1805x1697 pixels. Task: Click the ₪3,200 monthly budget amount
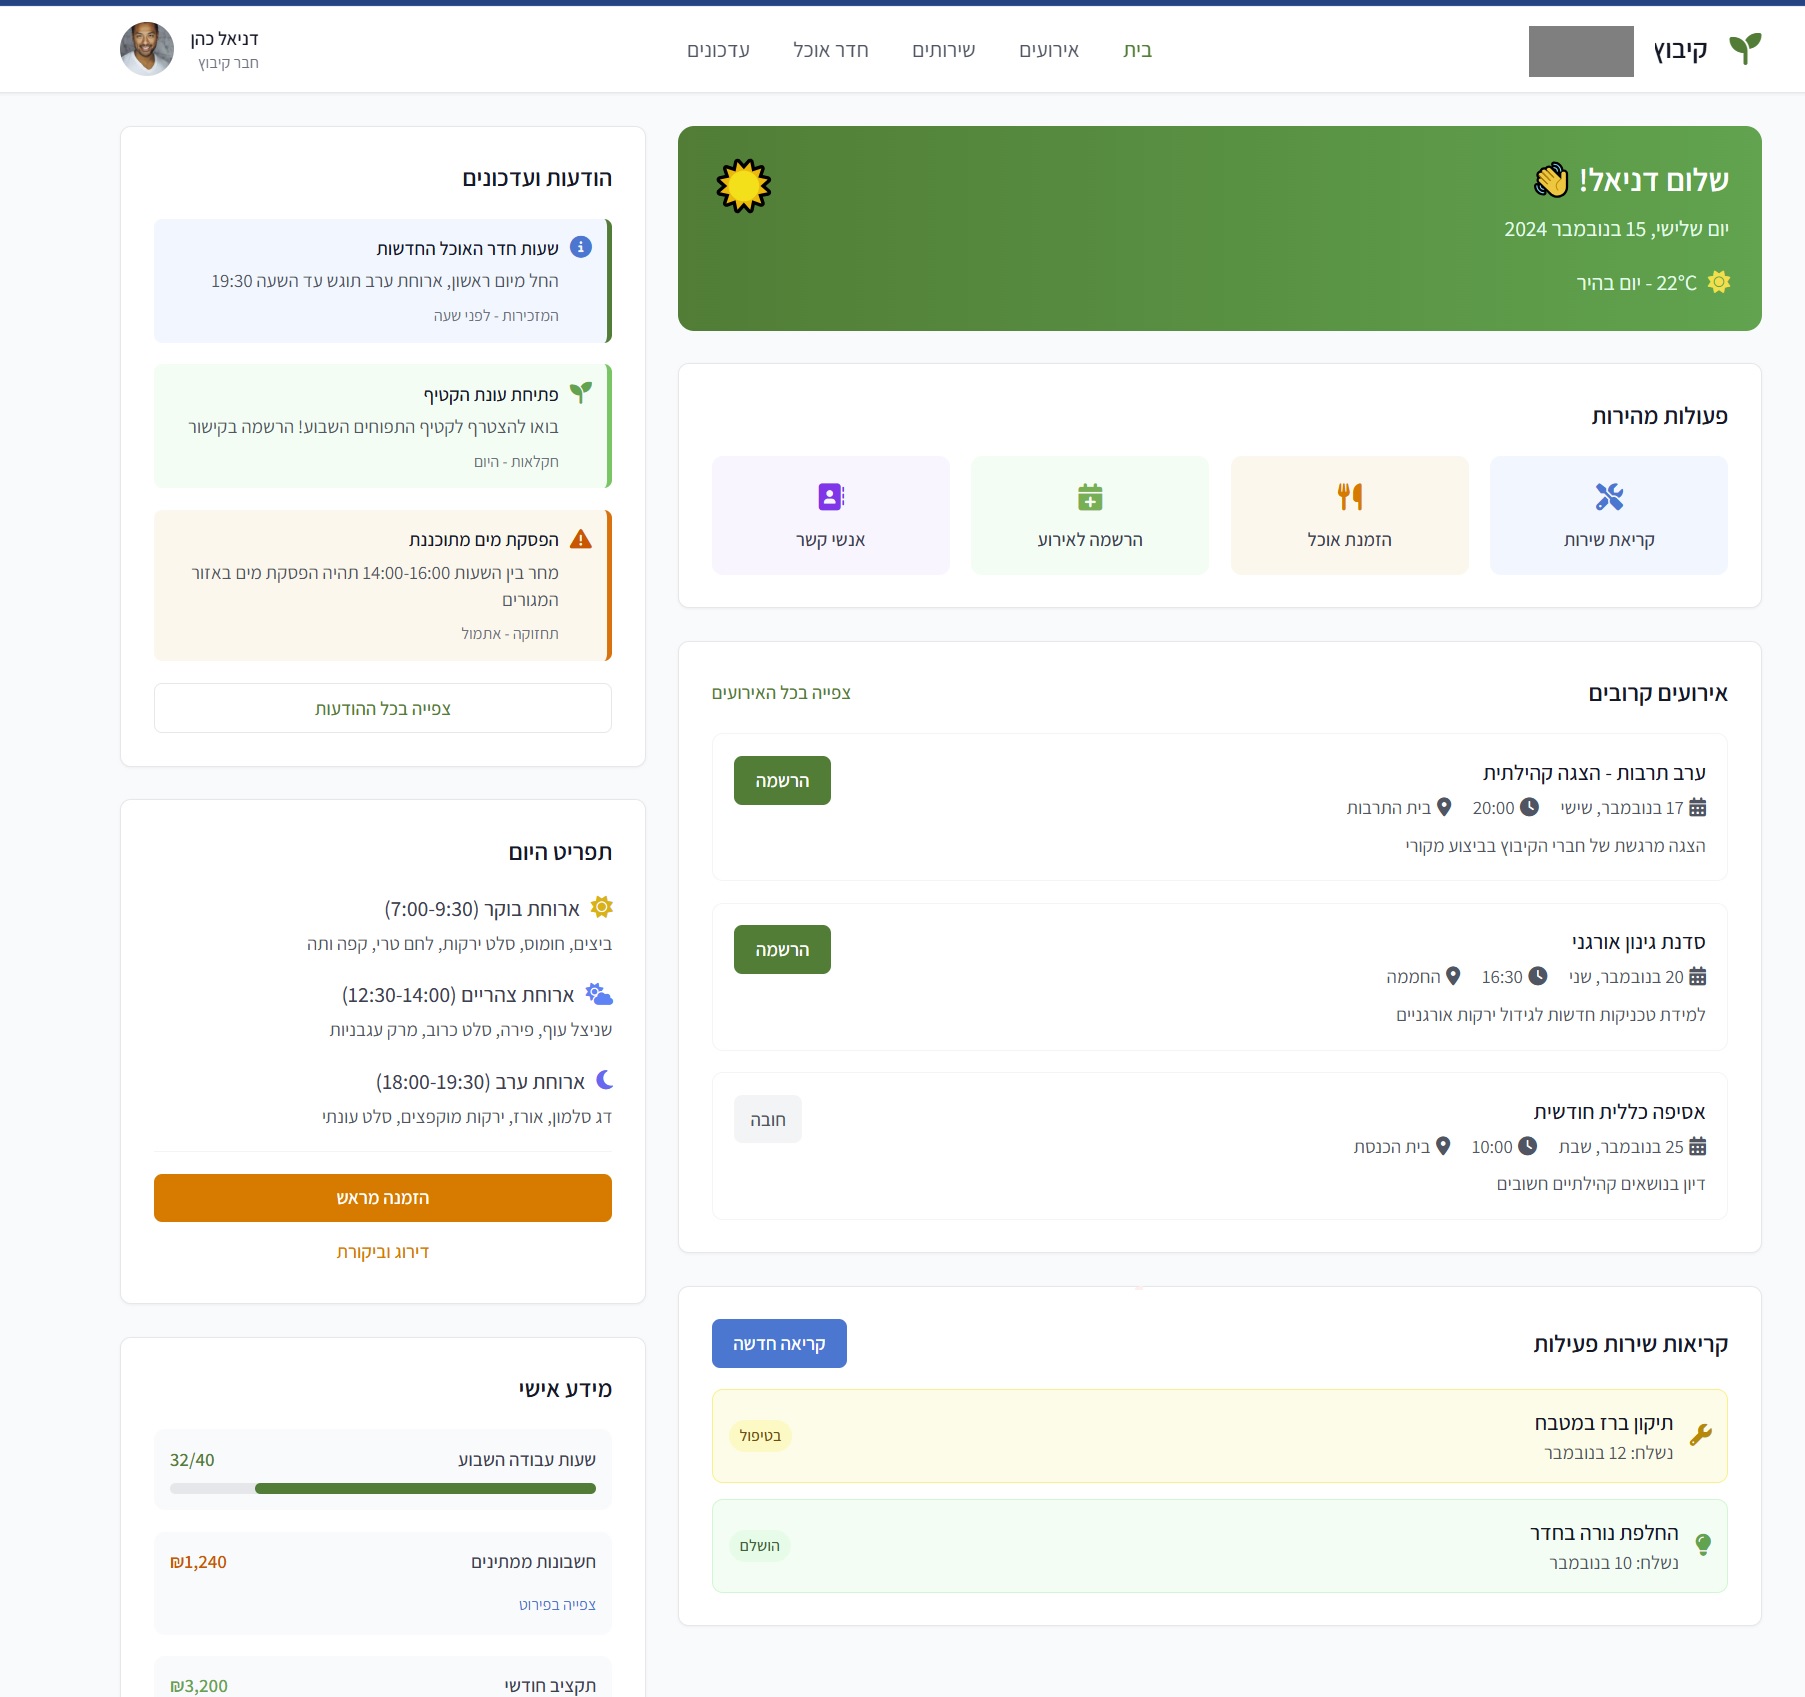198,1686
